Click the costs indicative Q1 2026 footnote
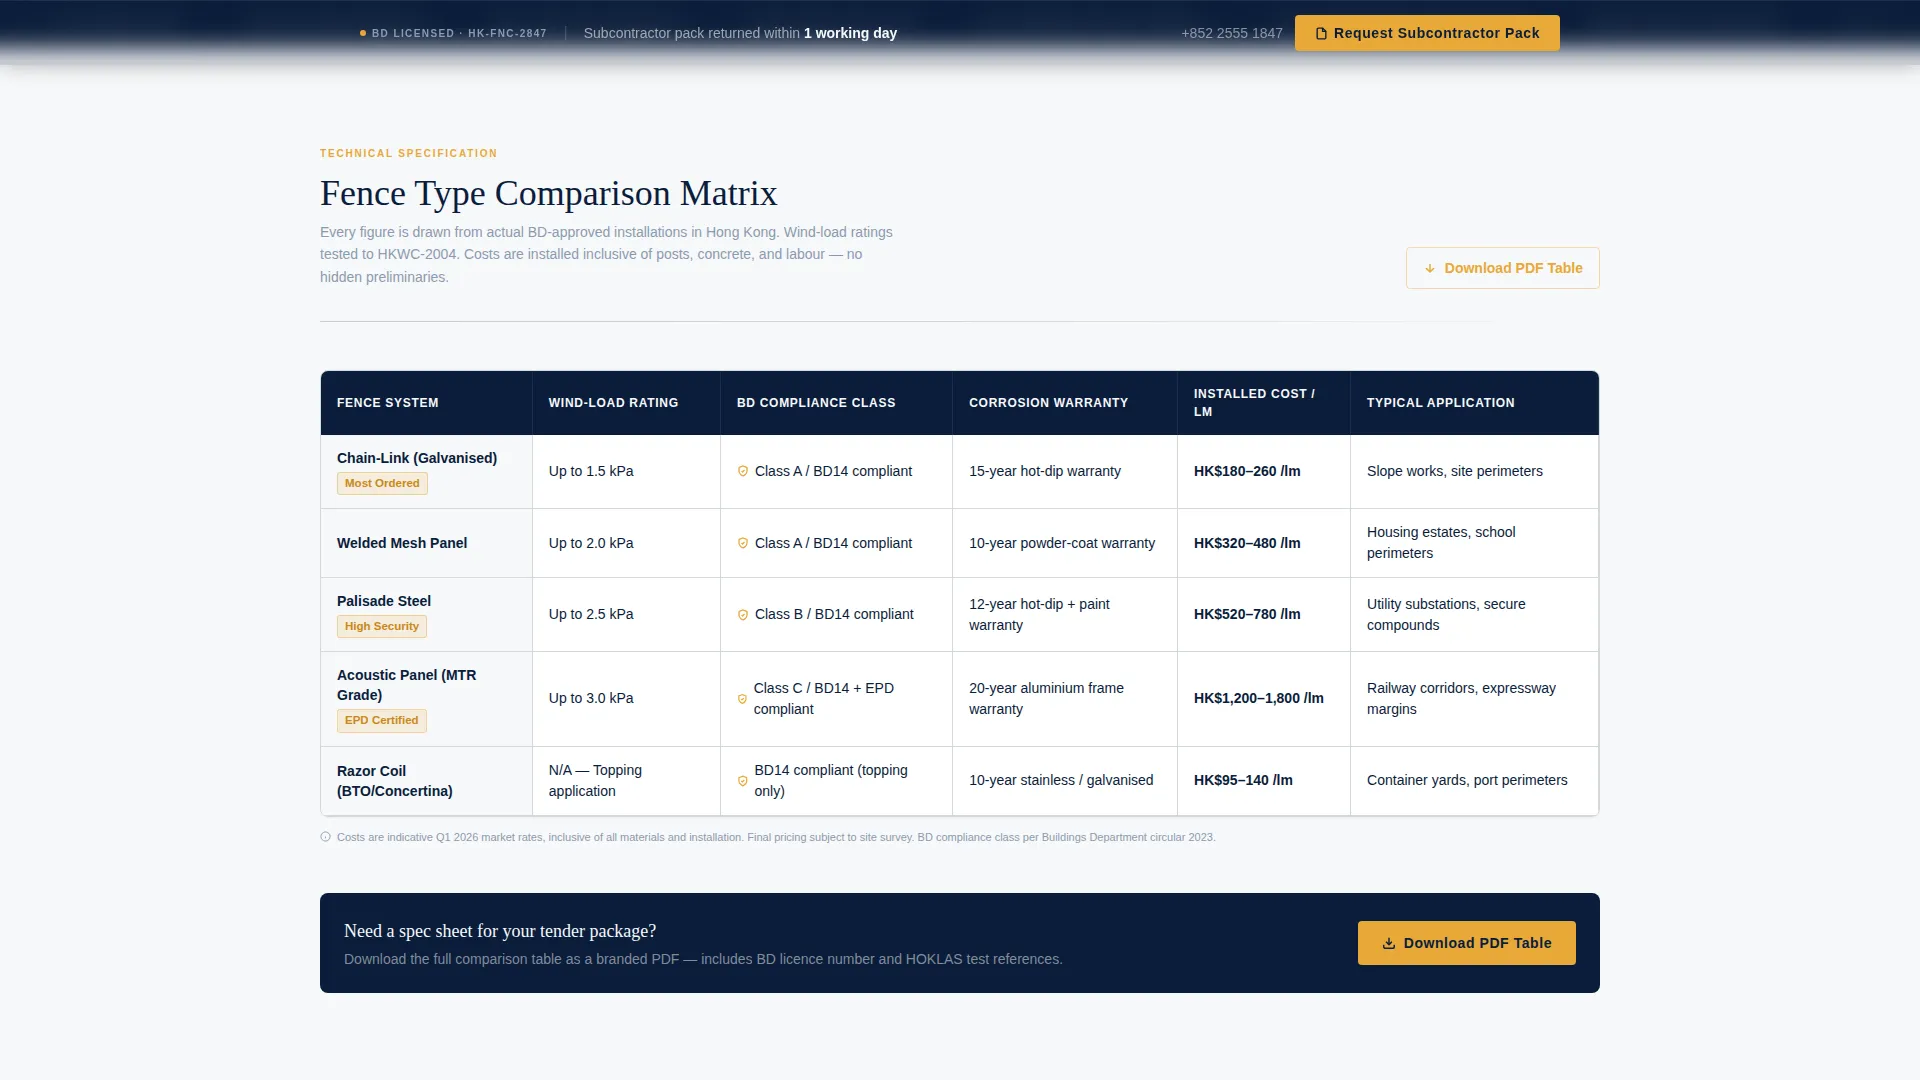The width and height of the screenshot is (1920, 1080). click(776, 837)
